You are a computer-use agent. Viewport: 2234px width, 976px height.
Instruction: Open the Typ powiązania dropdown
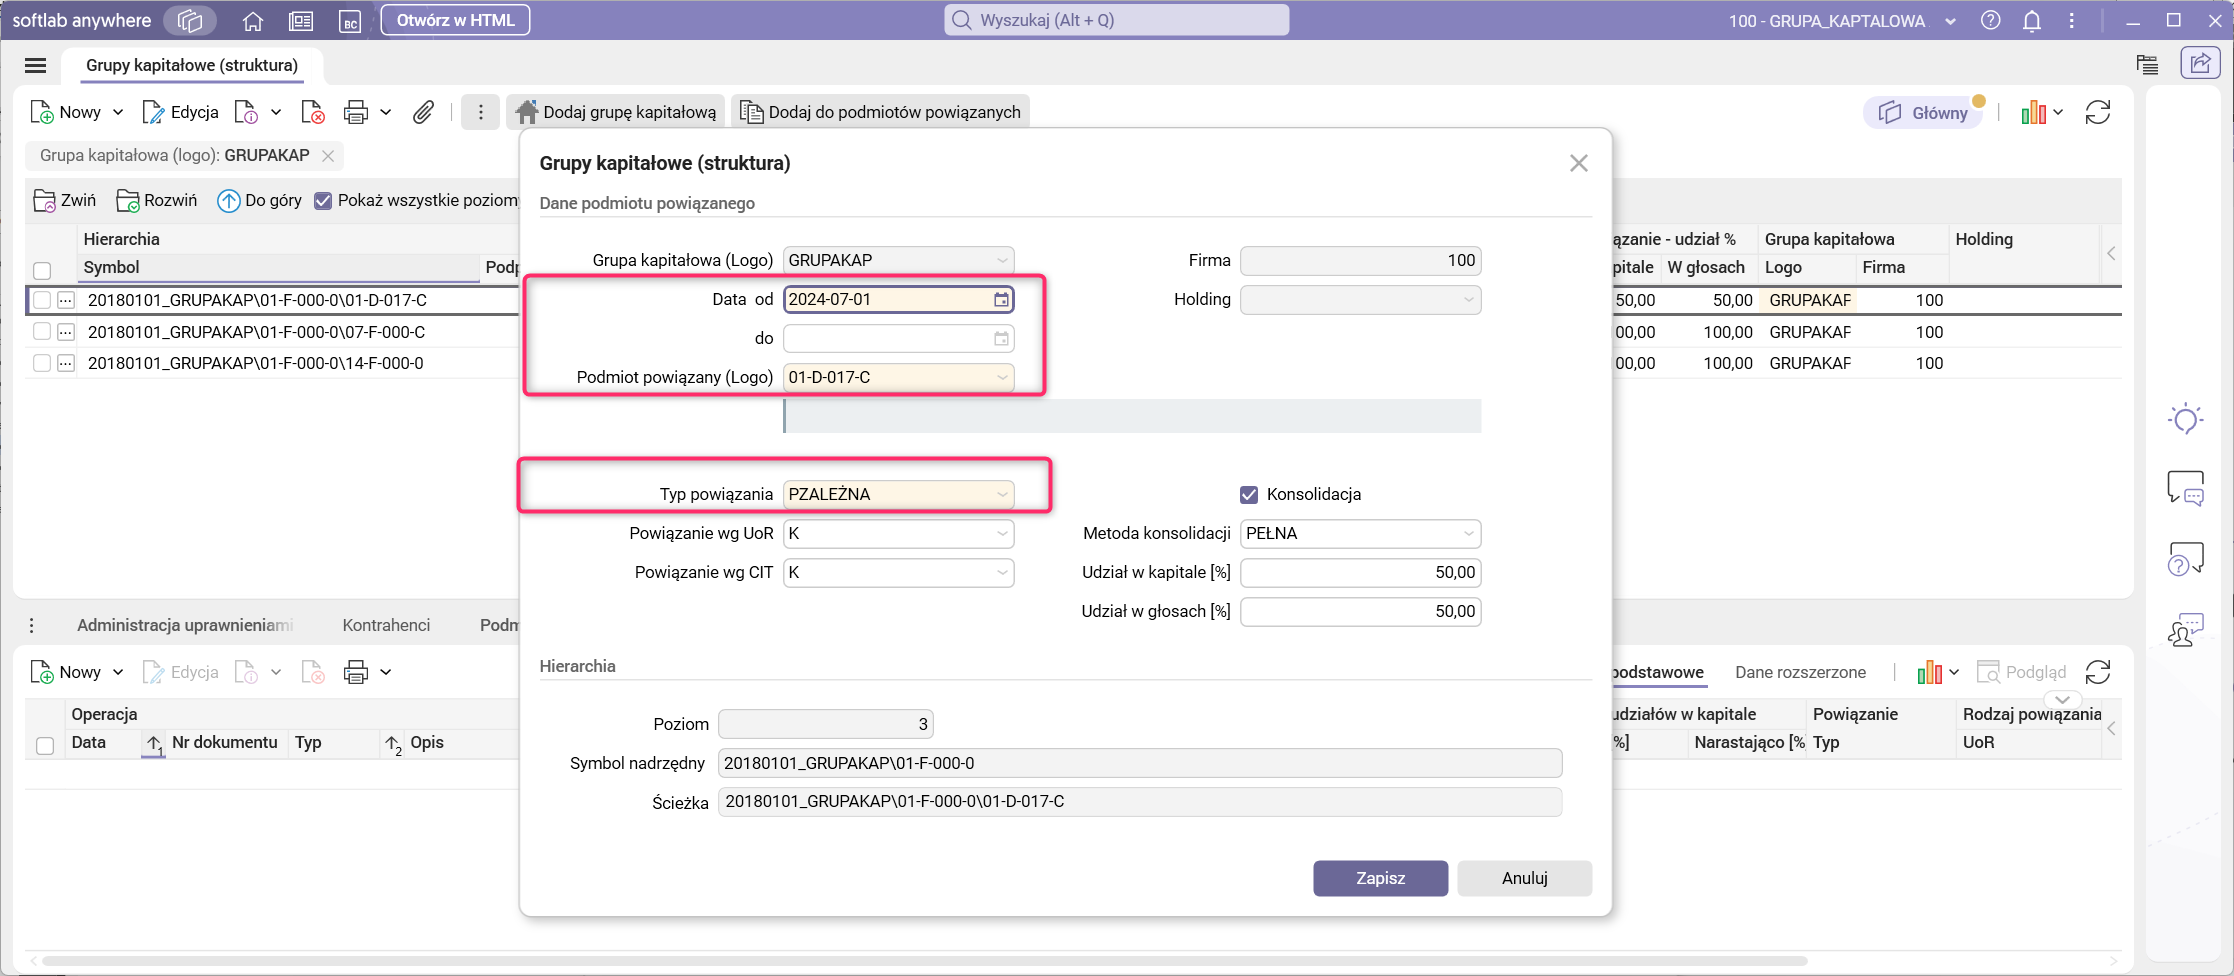click(1002, 495)
